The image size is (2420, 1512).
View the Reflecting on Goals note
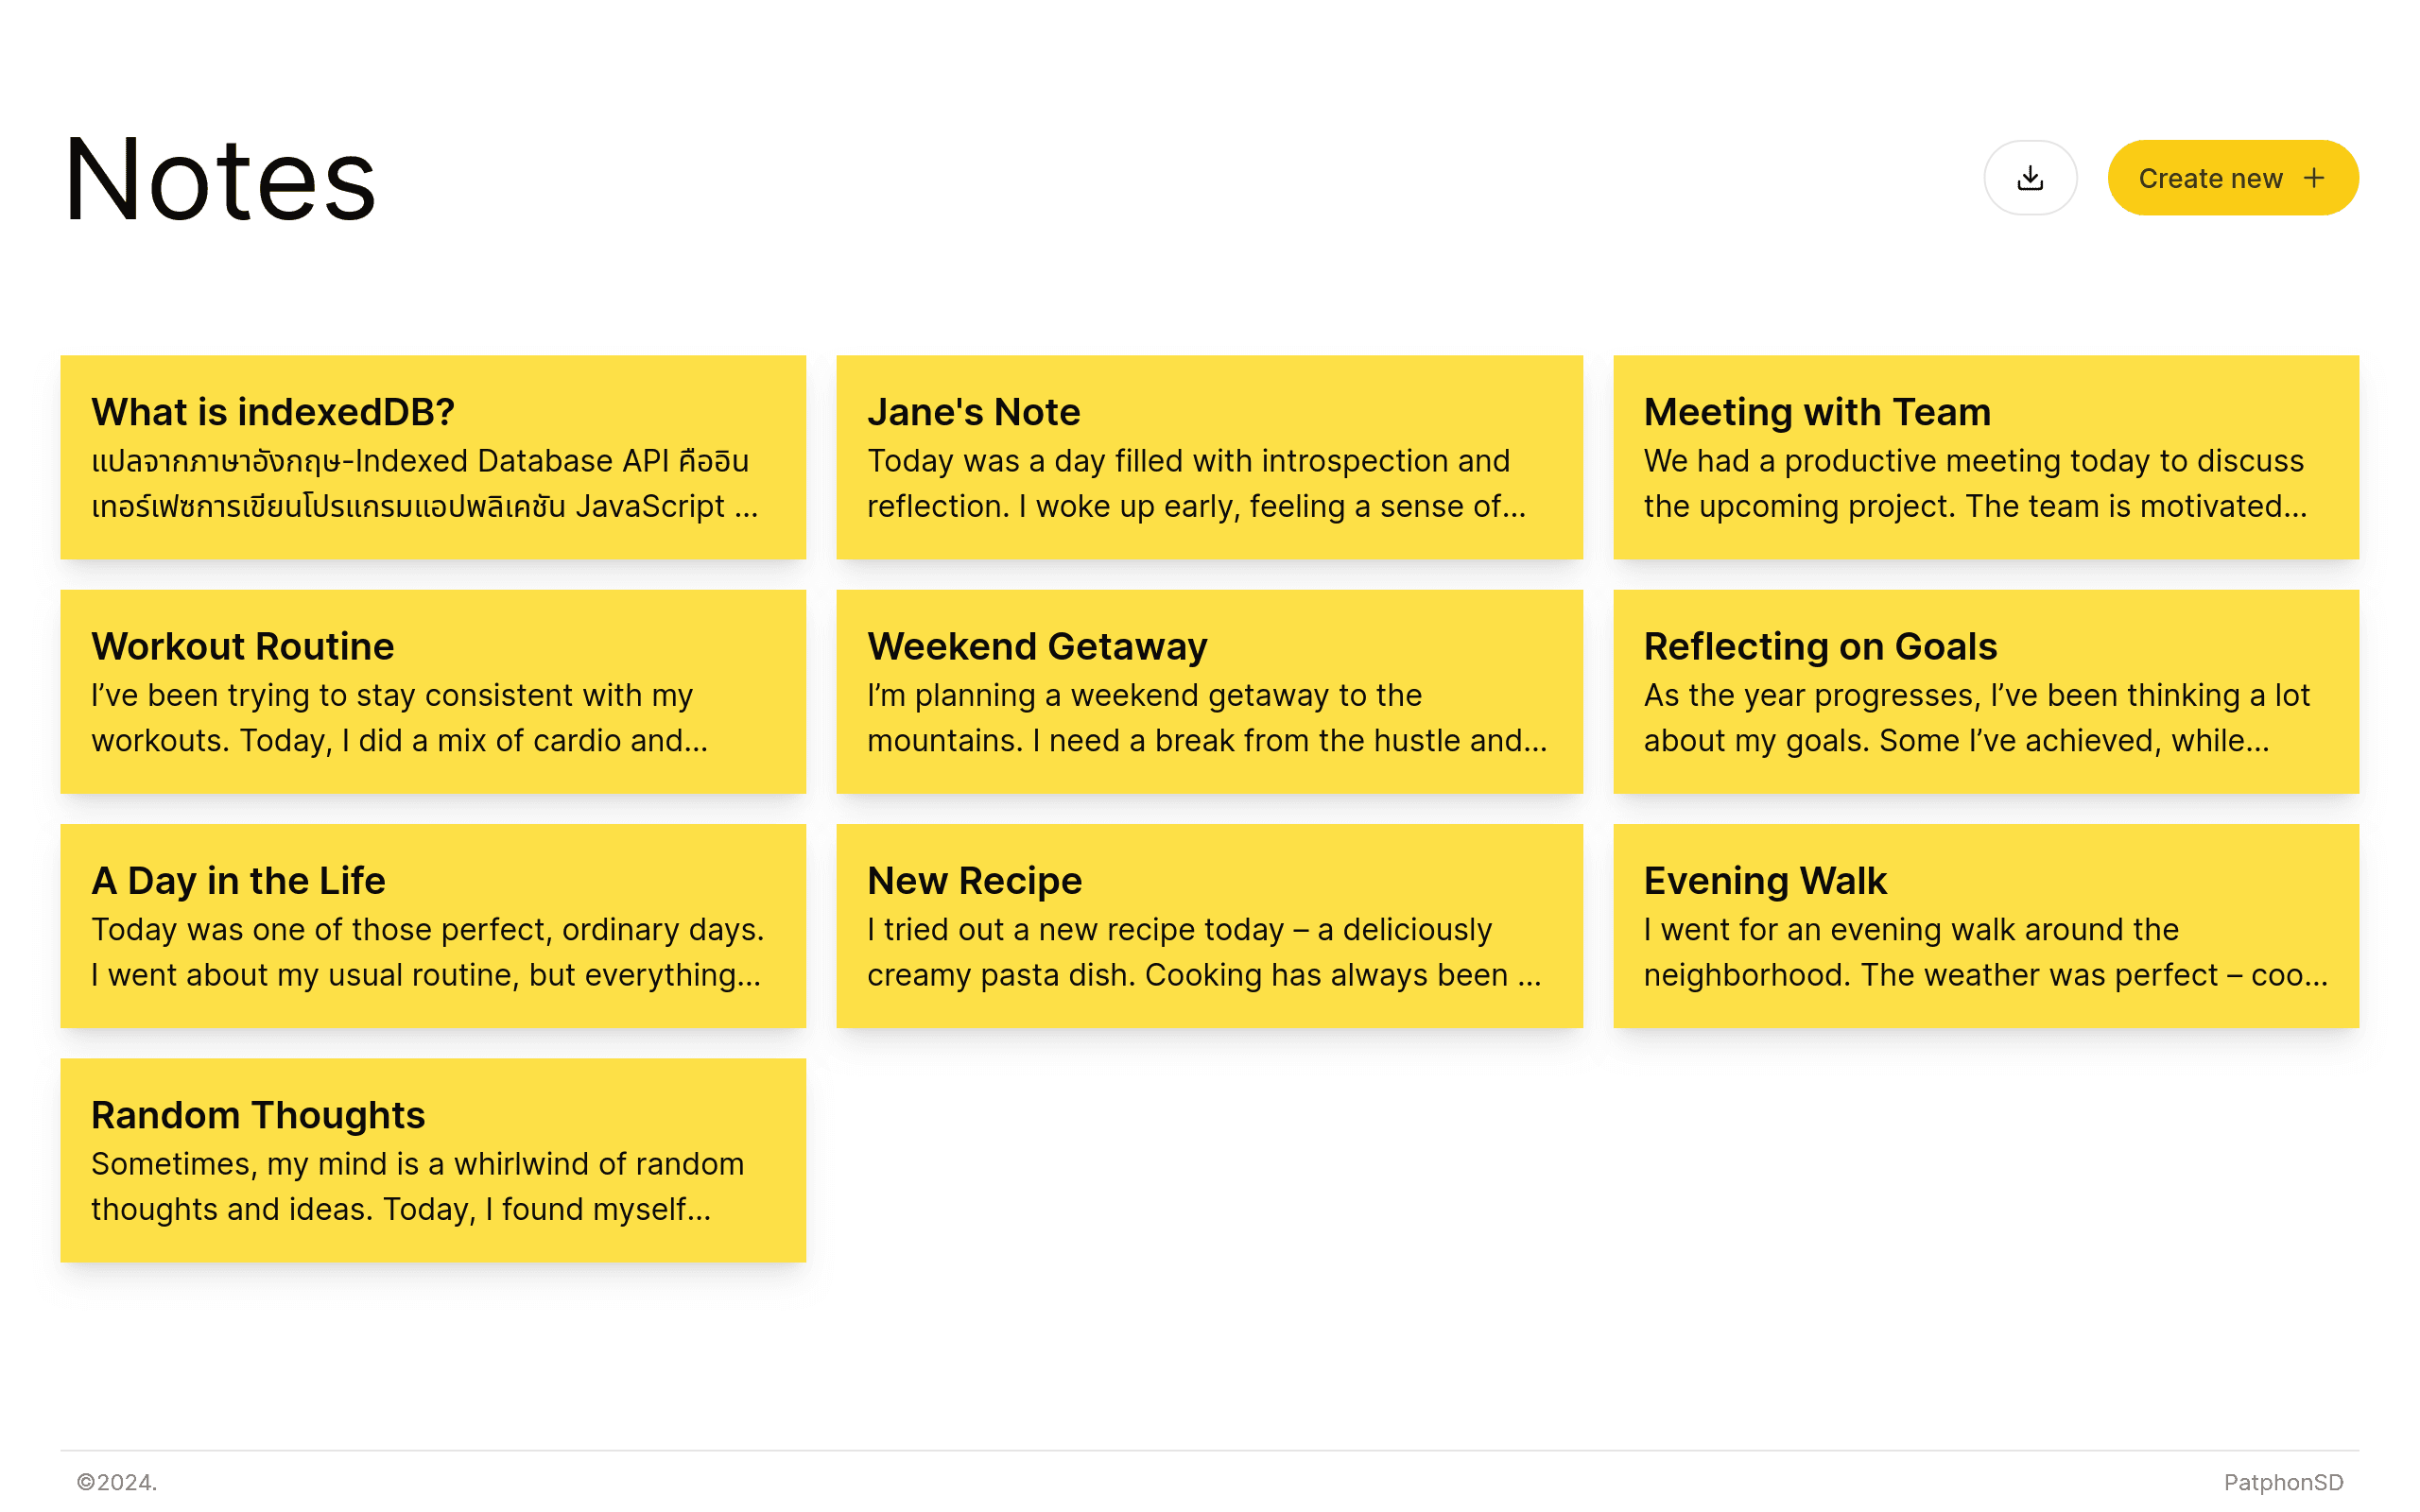[1986, 691]
